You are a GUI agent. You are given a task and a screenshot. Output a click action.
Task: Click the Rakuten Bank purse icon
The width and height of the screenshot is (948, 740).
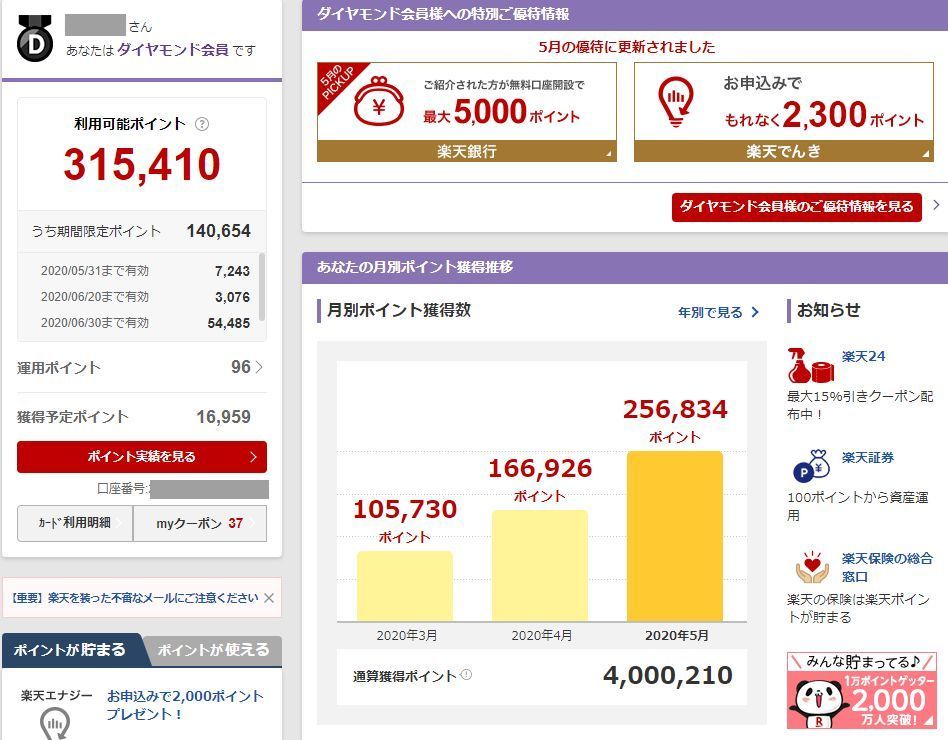click(378, 101)
